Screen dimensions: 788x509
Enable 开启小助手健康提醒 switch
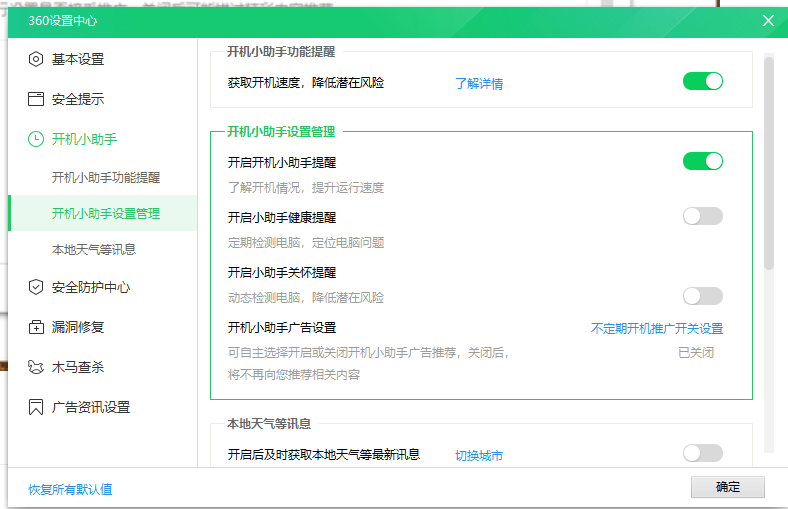(x=702, y=216)
